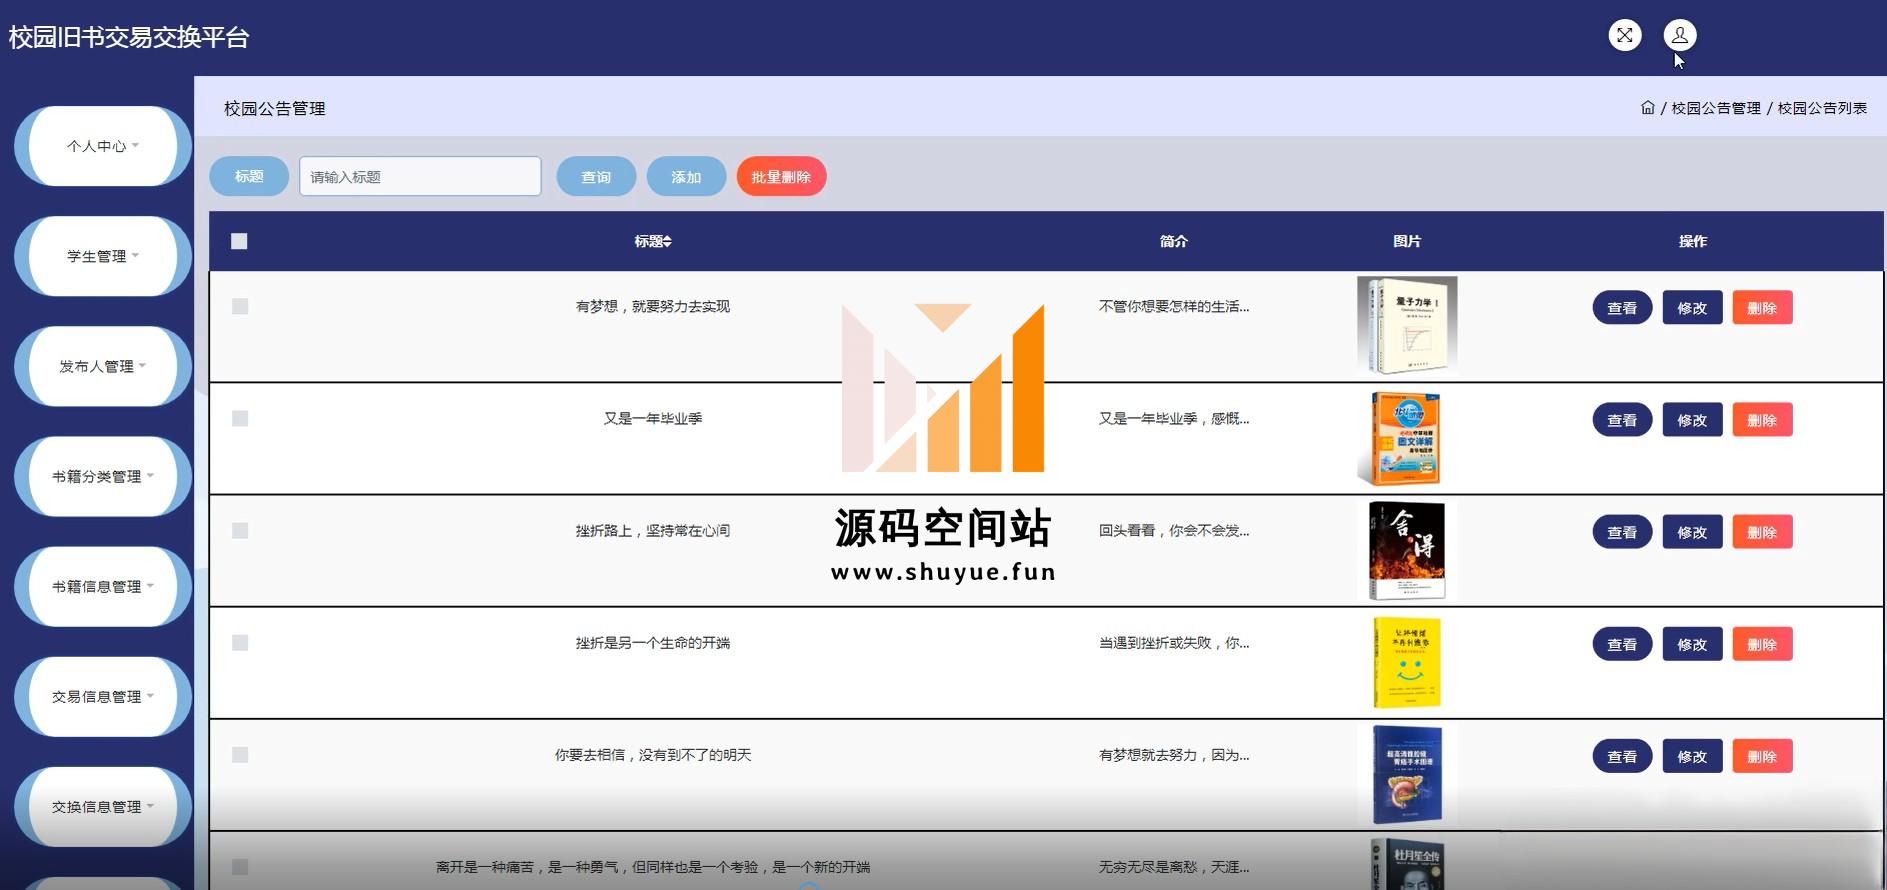Click the 查询 search button
The image size is (1887, 890).
coord(596,176)
